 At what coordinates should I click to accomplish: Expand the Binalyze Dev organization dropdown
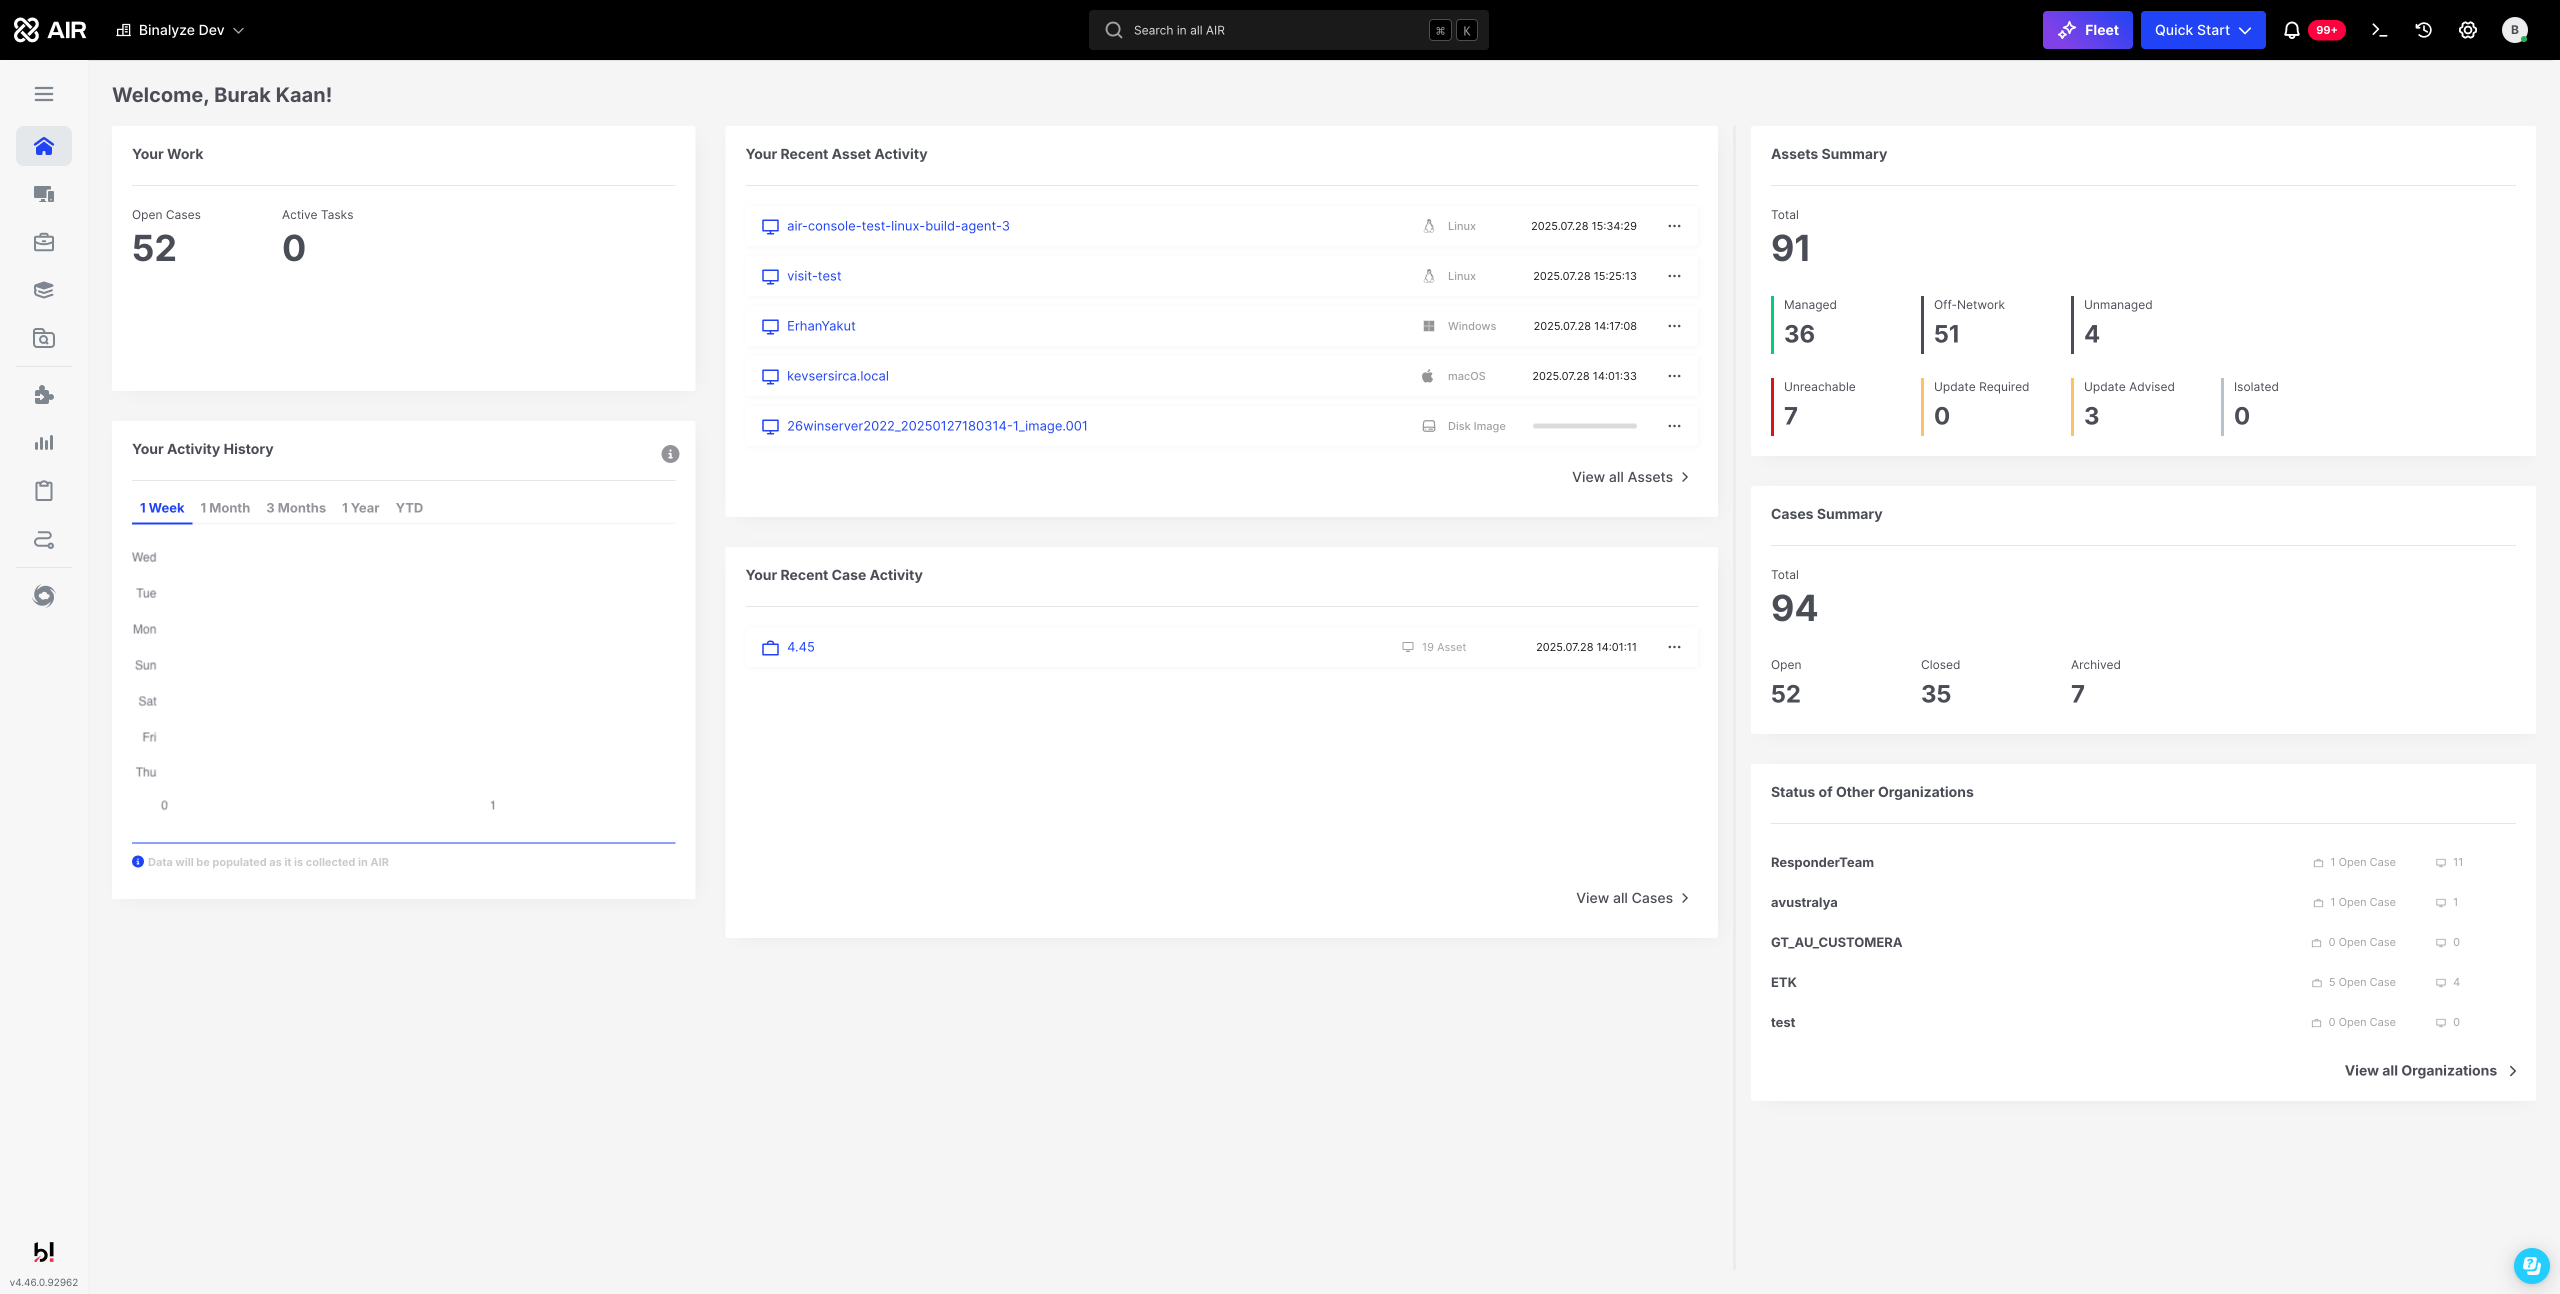click(181, 30)
